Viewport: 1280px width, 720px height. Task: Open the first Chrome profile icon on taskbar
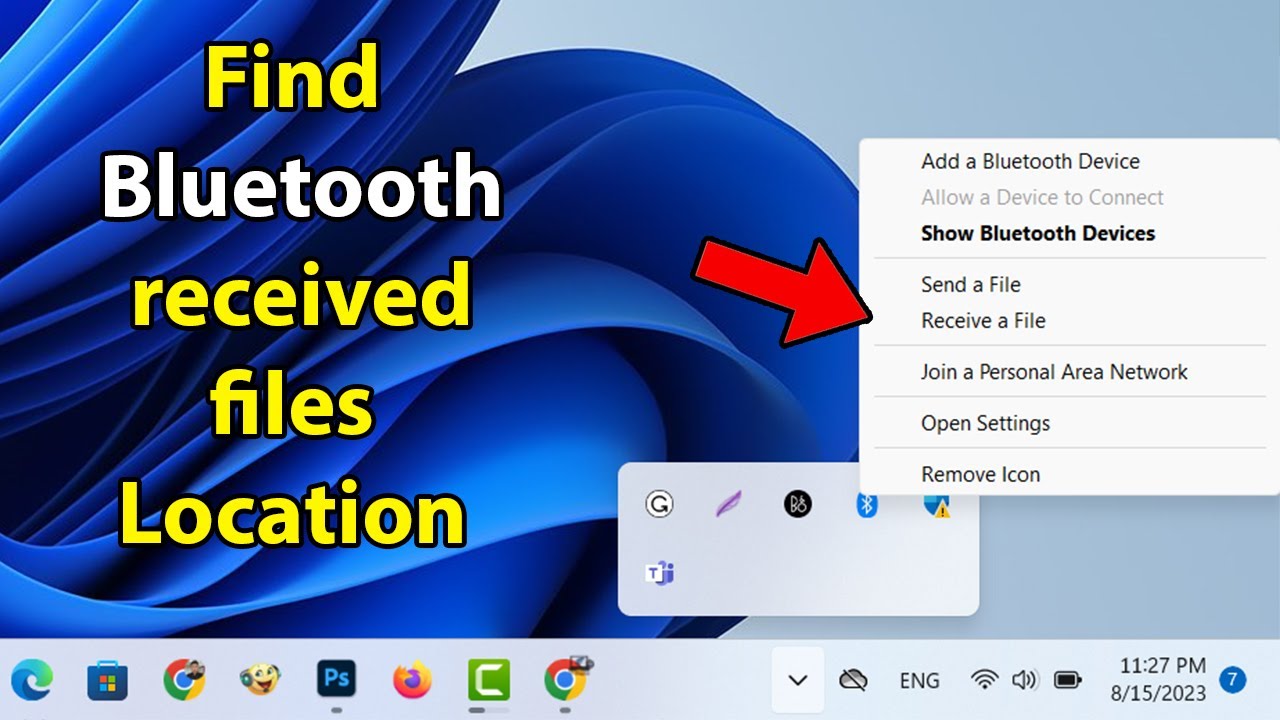(x=184, y=680)
